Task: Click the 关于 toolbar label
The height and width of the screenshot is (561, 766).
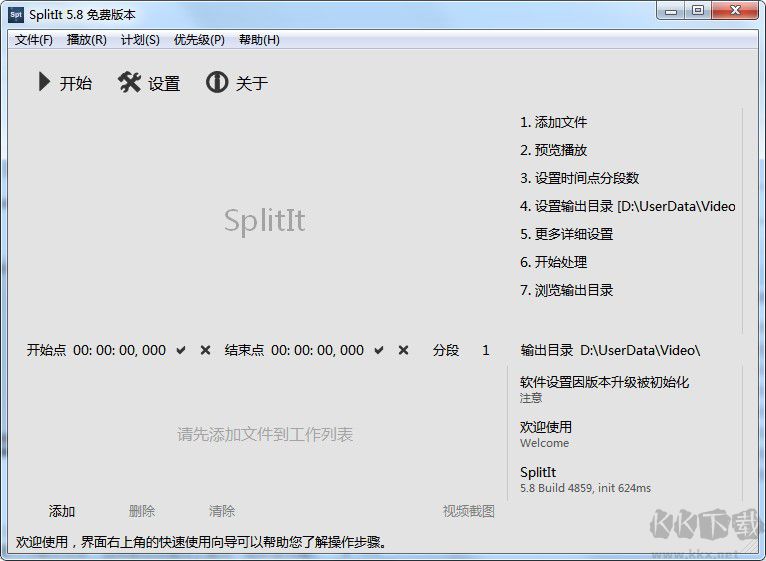Action: pyautogui.click(x=252, y=83)
